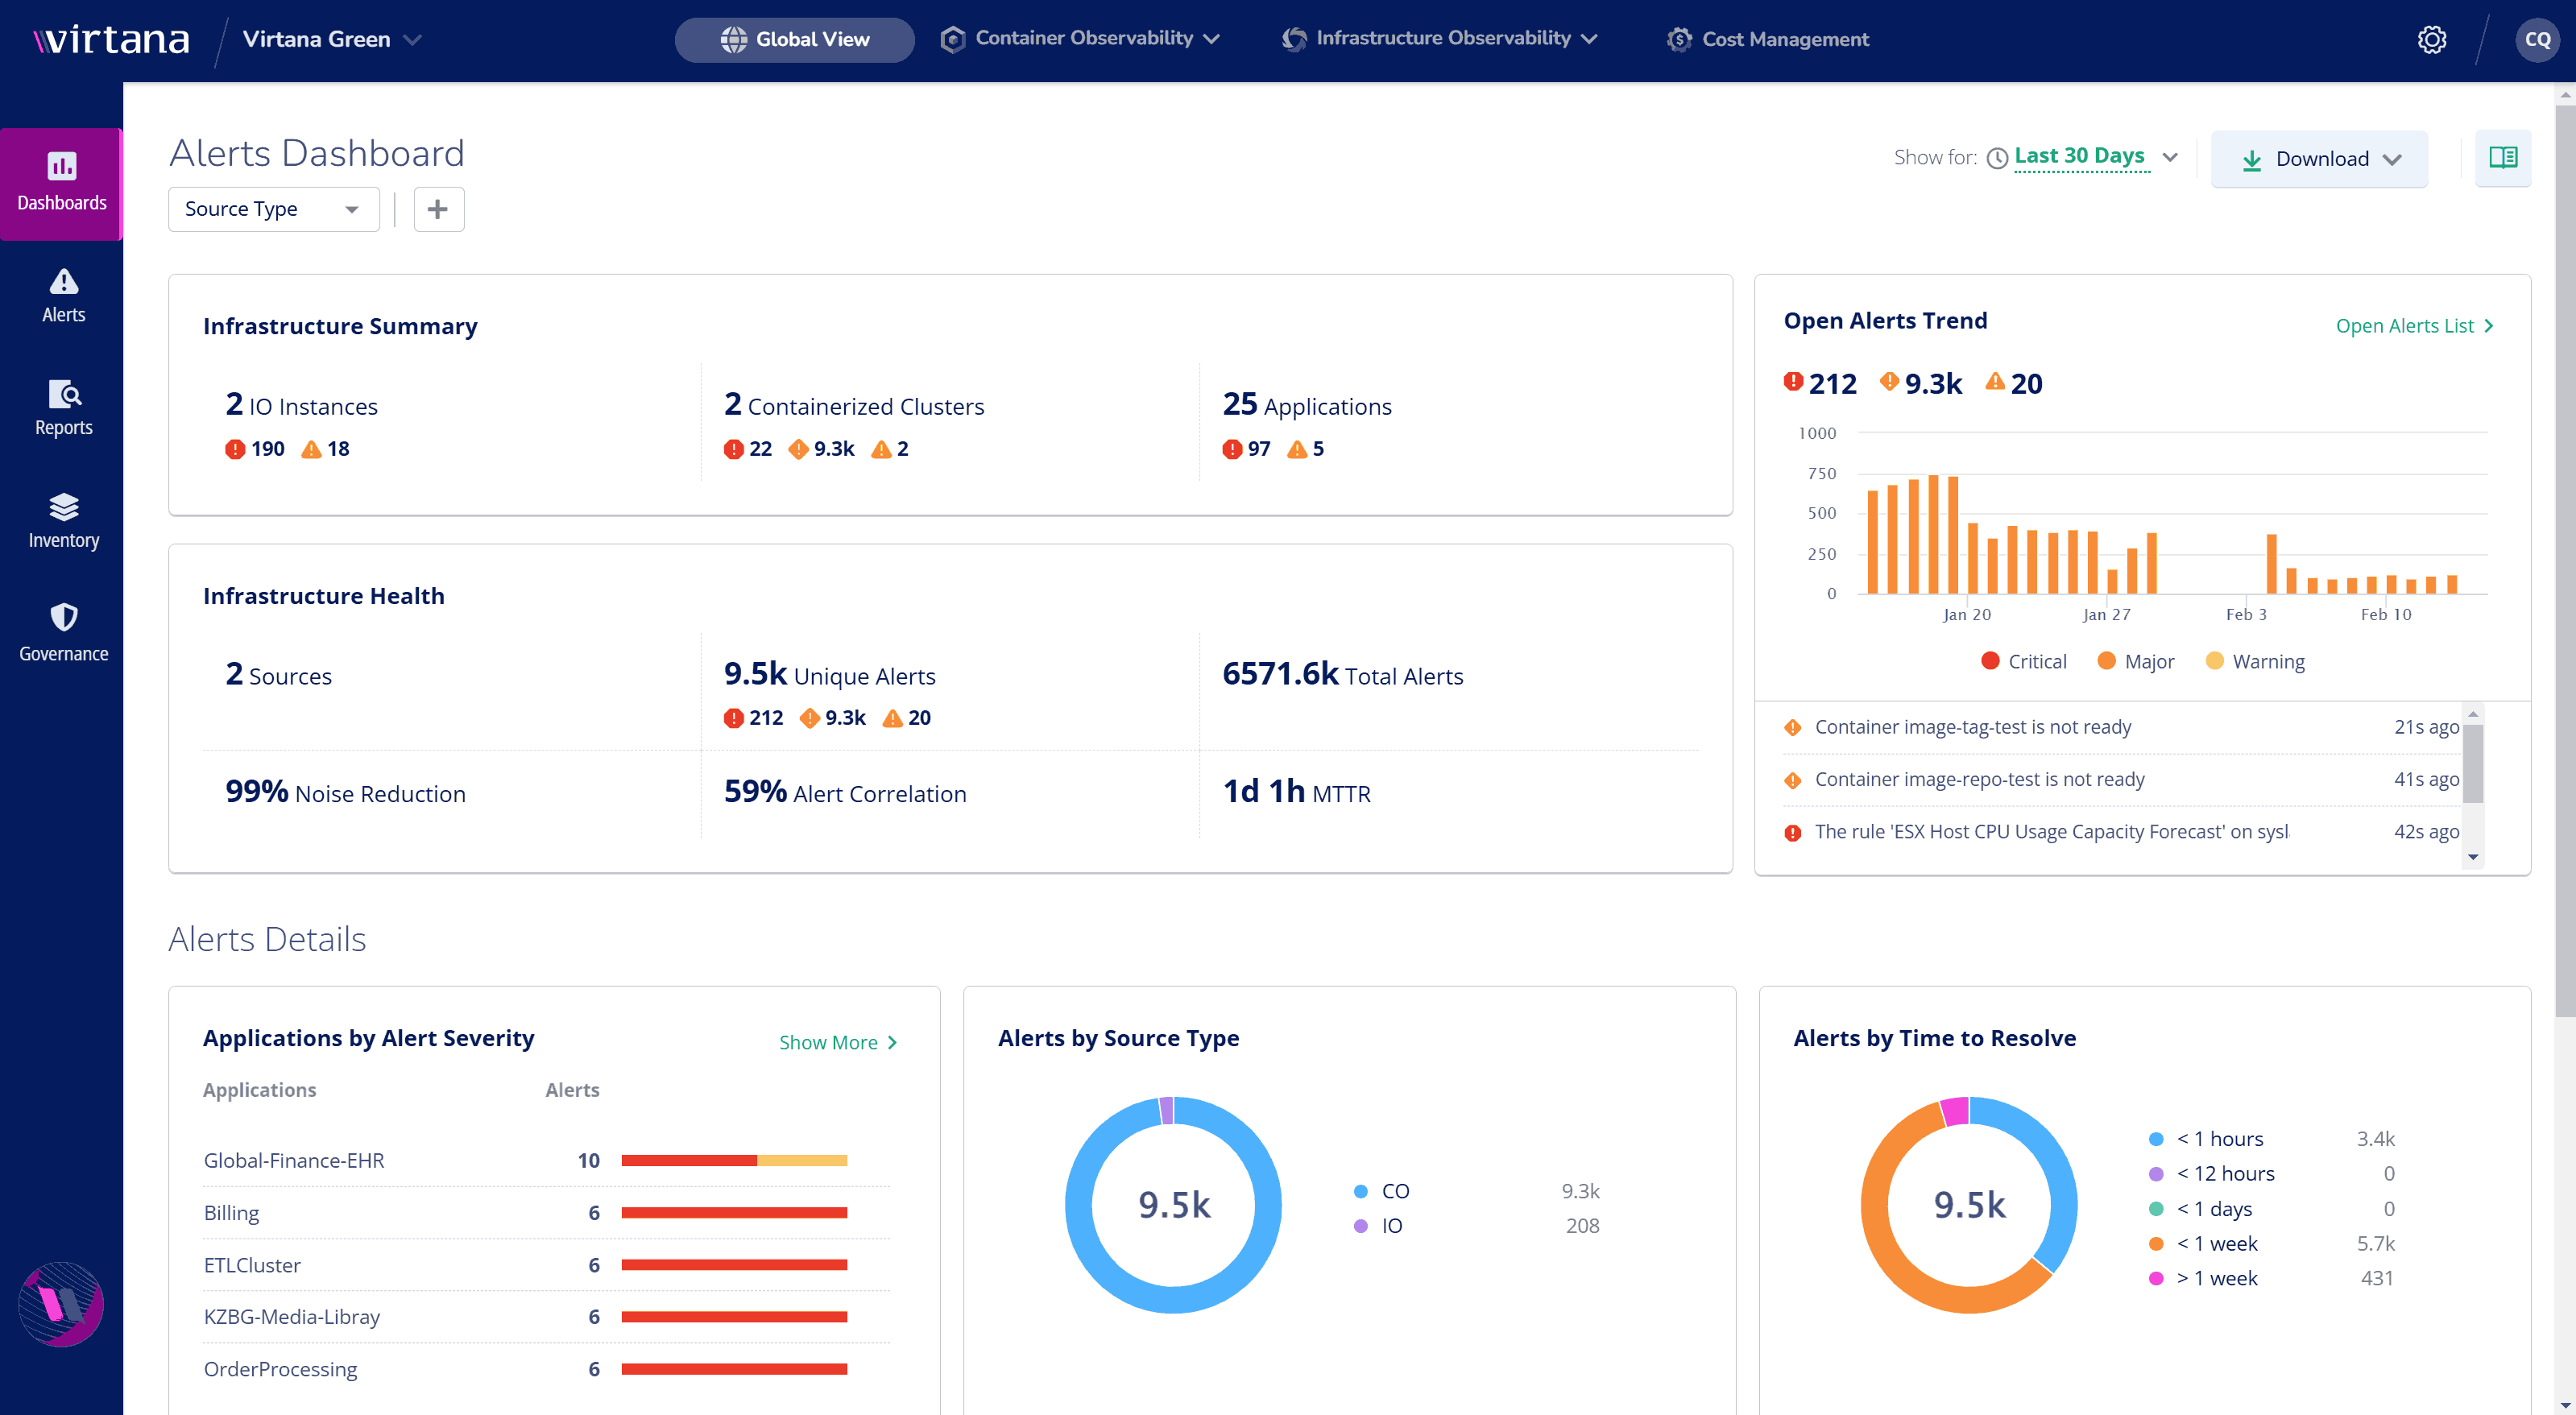This screenshot has height=1415, width=2576.
Task: Toggle Warning series in trend legend
Action: pyautogui.click(x=2255, y=661)
